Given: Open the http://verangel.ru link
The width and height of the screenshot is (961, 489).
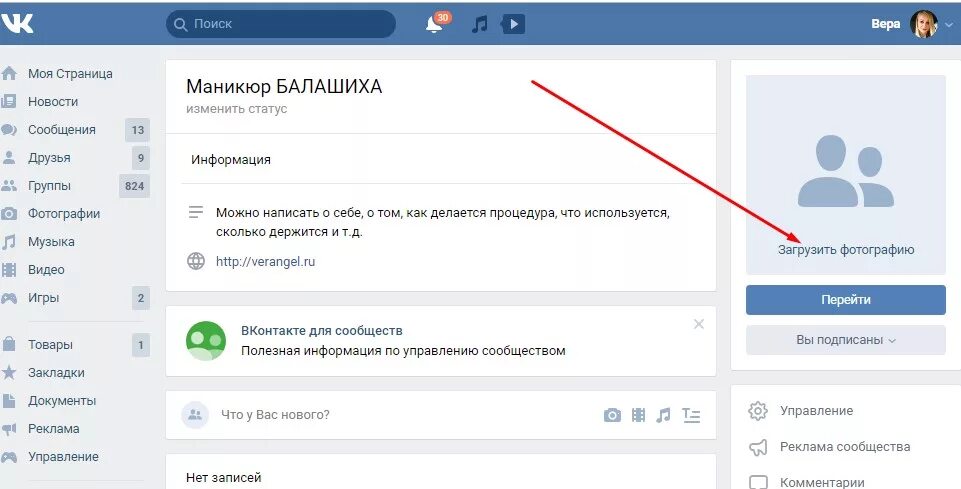Looking at the screenshot, I should point(265,262).
